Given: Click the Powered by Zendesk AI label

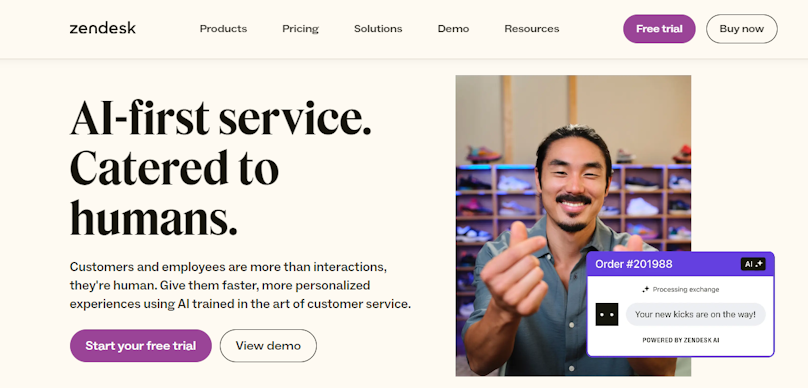Looking at the screenshot, I should click(x=681, y=341).
